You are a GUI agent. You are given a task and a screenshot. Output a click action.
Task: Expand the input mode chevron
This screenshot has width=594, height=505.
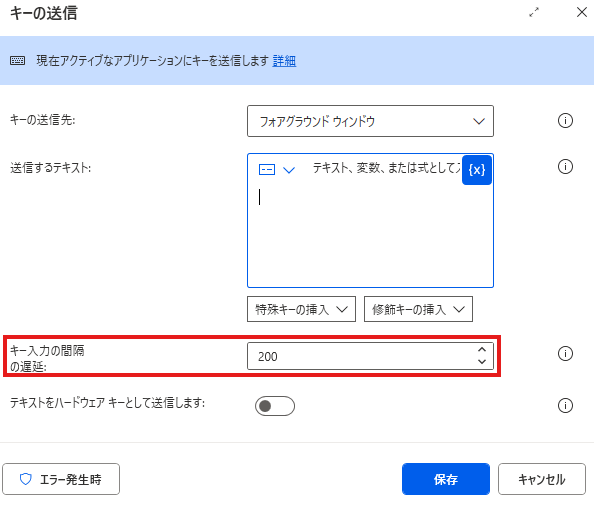click(289, 170)
